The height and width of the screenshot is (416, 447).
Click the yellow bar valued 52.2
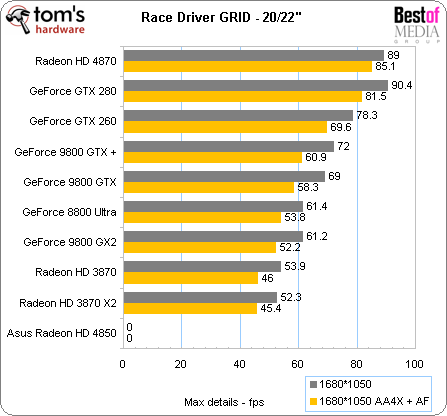point(200,247)
